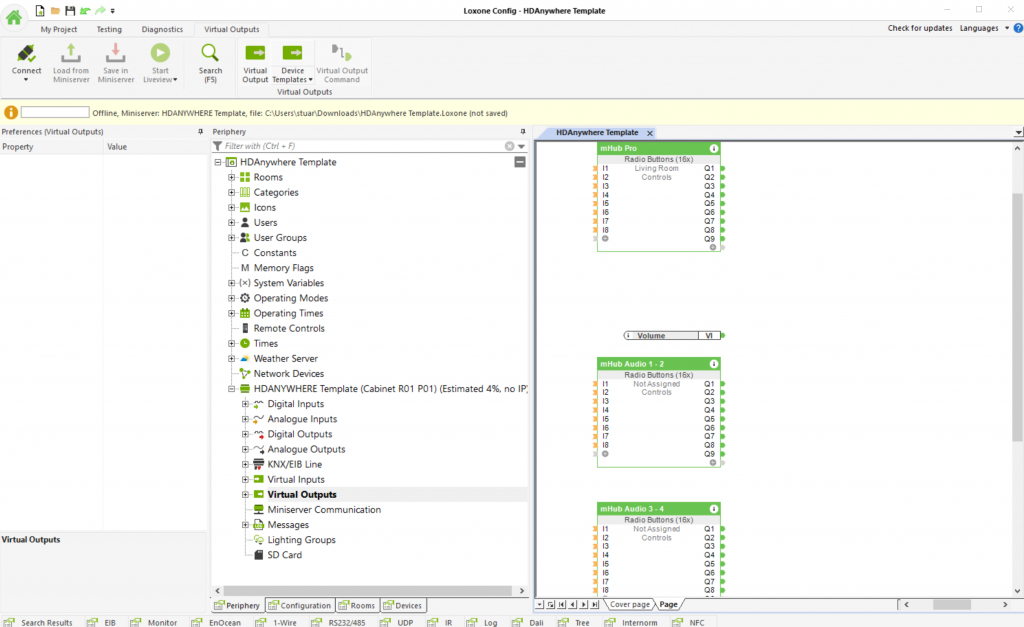Click the Volume virtual input block
The height and width of the screenshot is (627, 1024).
[x=671, y=336]
